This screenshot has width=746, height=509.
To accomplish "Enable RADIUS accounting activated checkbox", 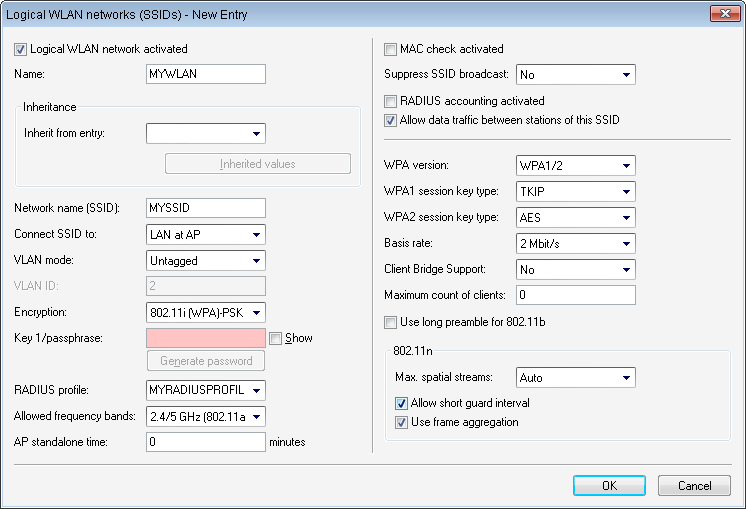I will 391,101.
